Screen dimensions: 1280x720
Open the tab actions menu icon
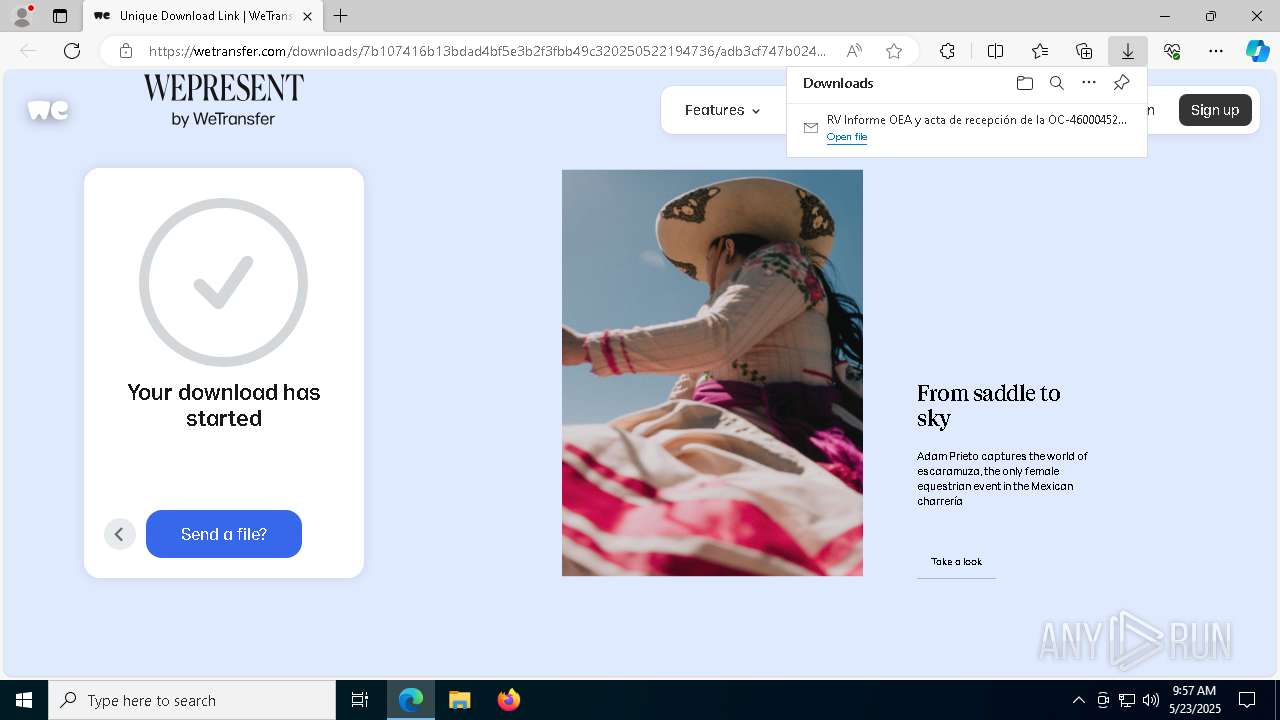60,16
